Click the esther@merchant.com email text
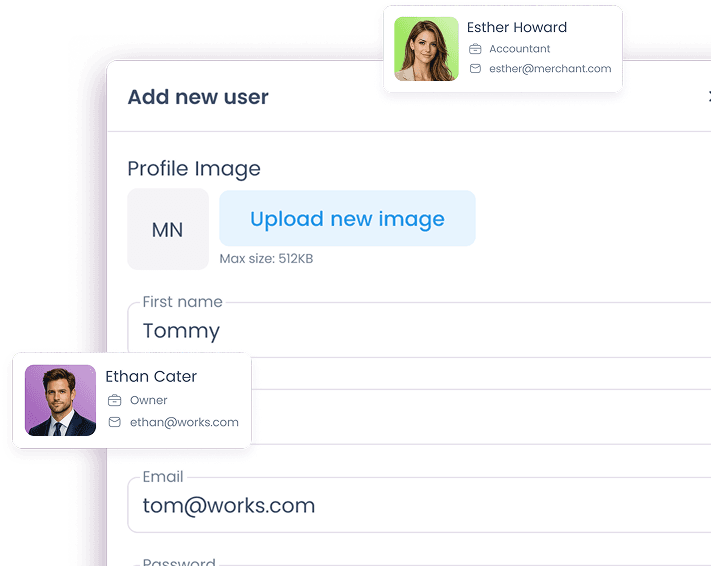The image size is (711, 566). [x=550, y=68]
